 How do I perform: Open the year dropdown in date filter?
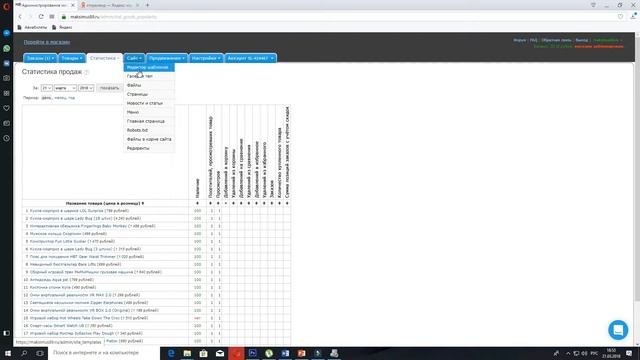[86, 88]
